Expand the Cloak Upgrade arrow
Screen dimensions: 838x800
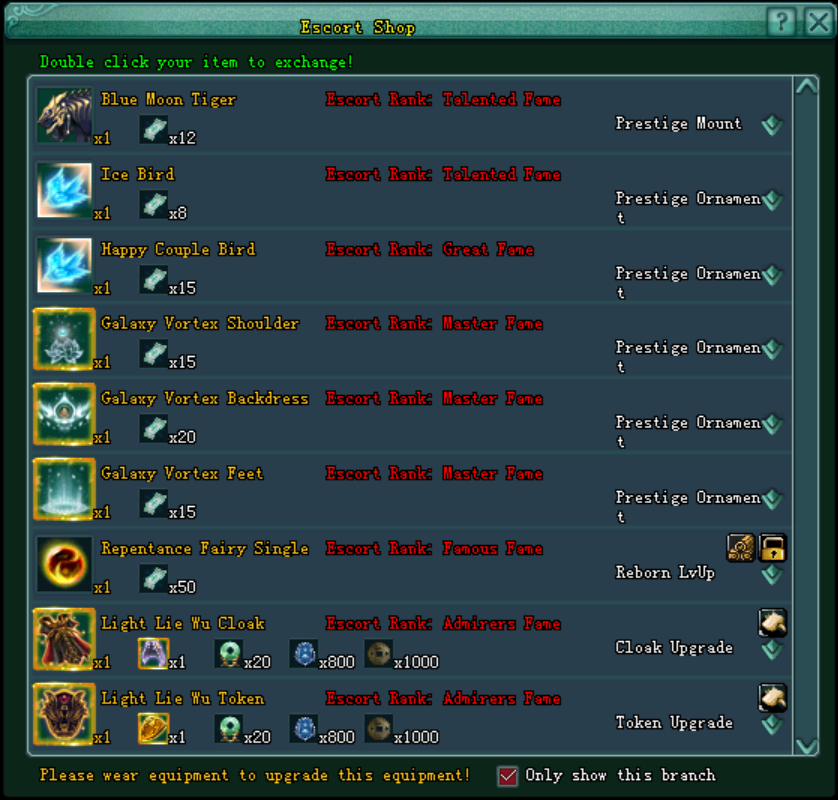[x=772, y=650]
